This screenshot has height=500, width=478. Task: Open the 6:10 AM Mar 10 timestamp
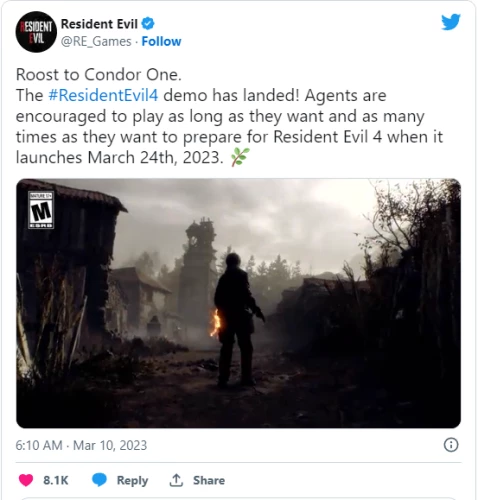pos(81,445)
